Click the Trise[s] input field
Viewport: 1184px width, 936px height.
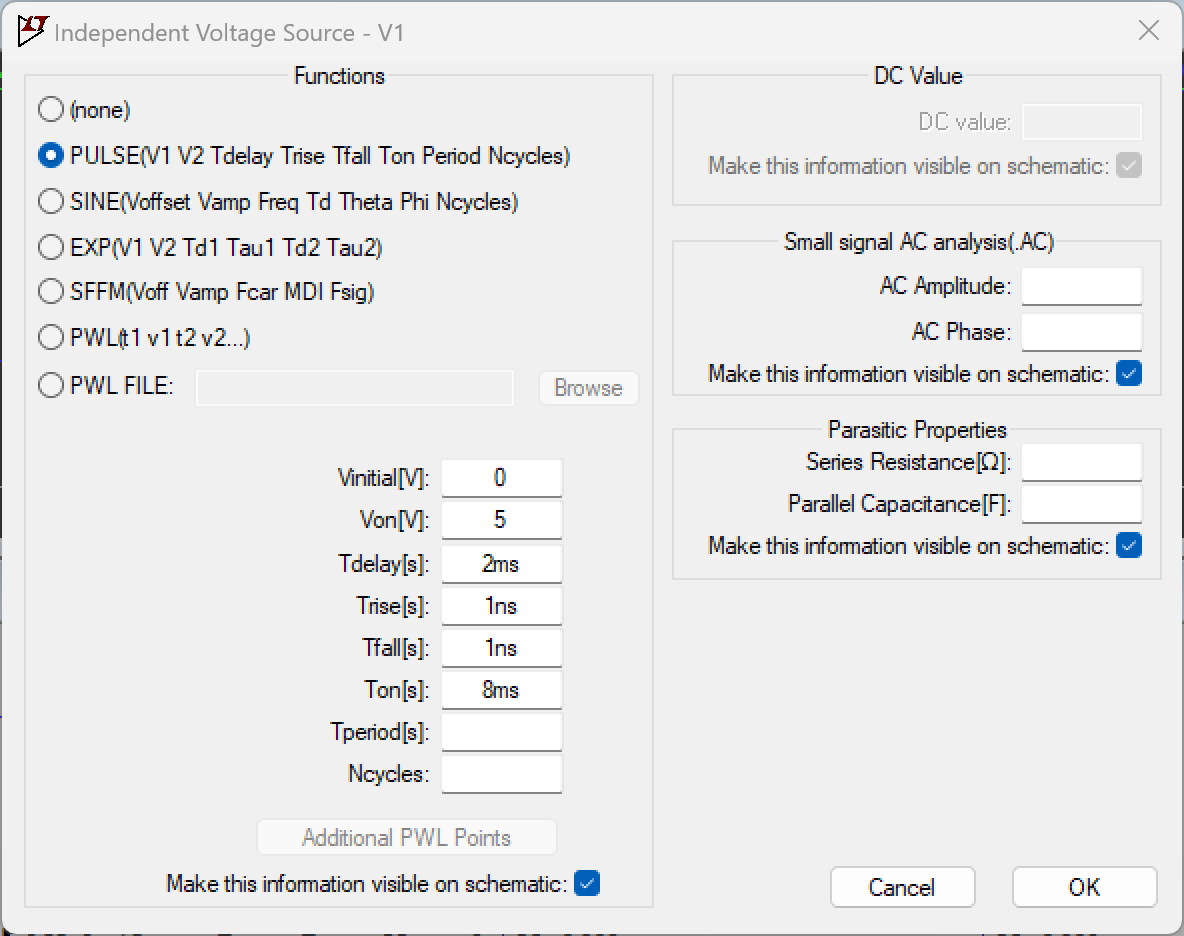[x=501, y=606]
